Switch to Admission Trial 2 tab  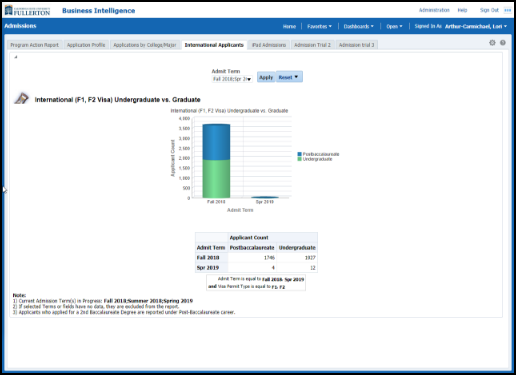pyautogui.click(x=312, y=45)
